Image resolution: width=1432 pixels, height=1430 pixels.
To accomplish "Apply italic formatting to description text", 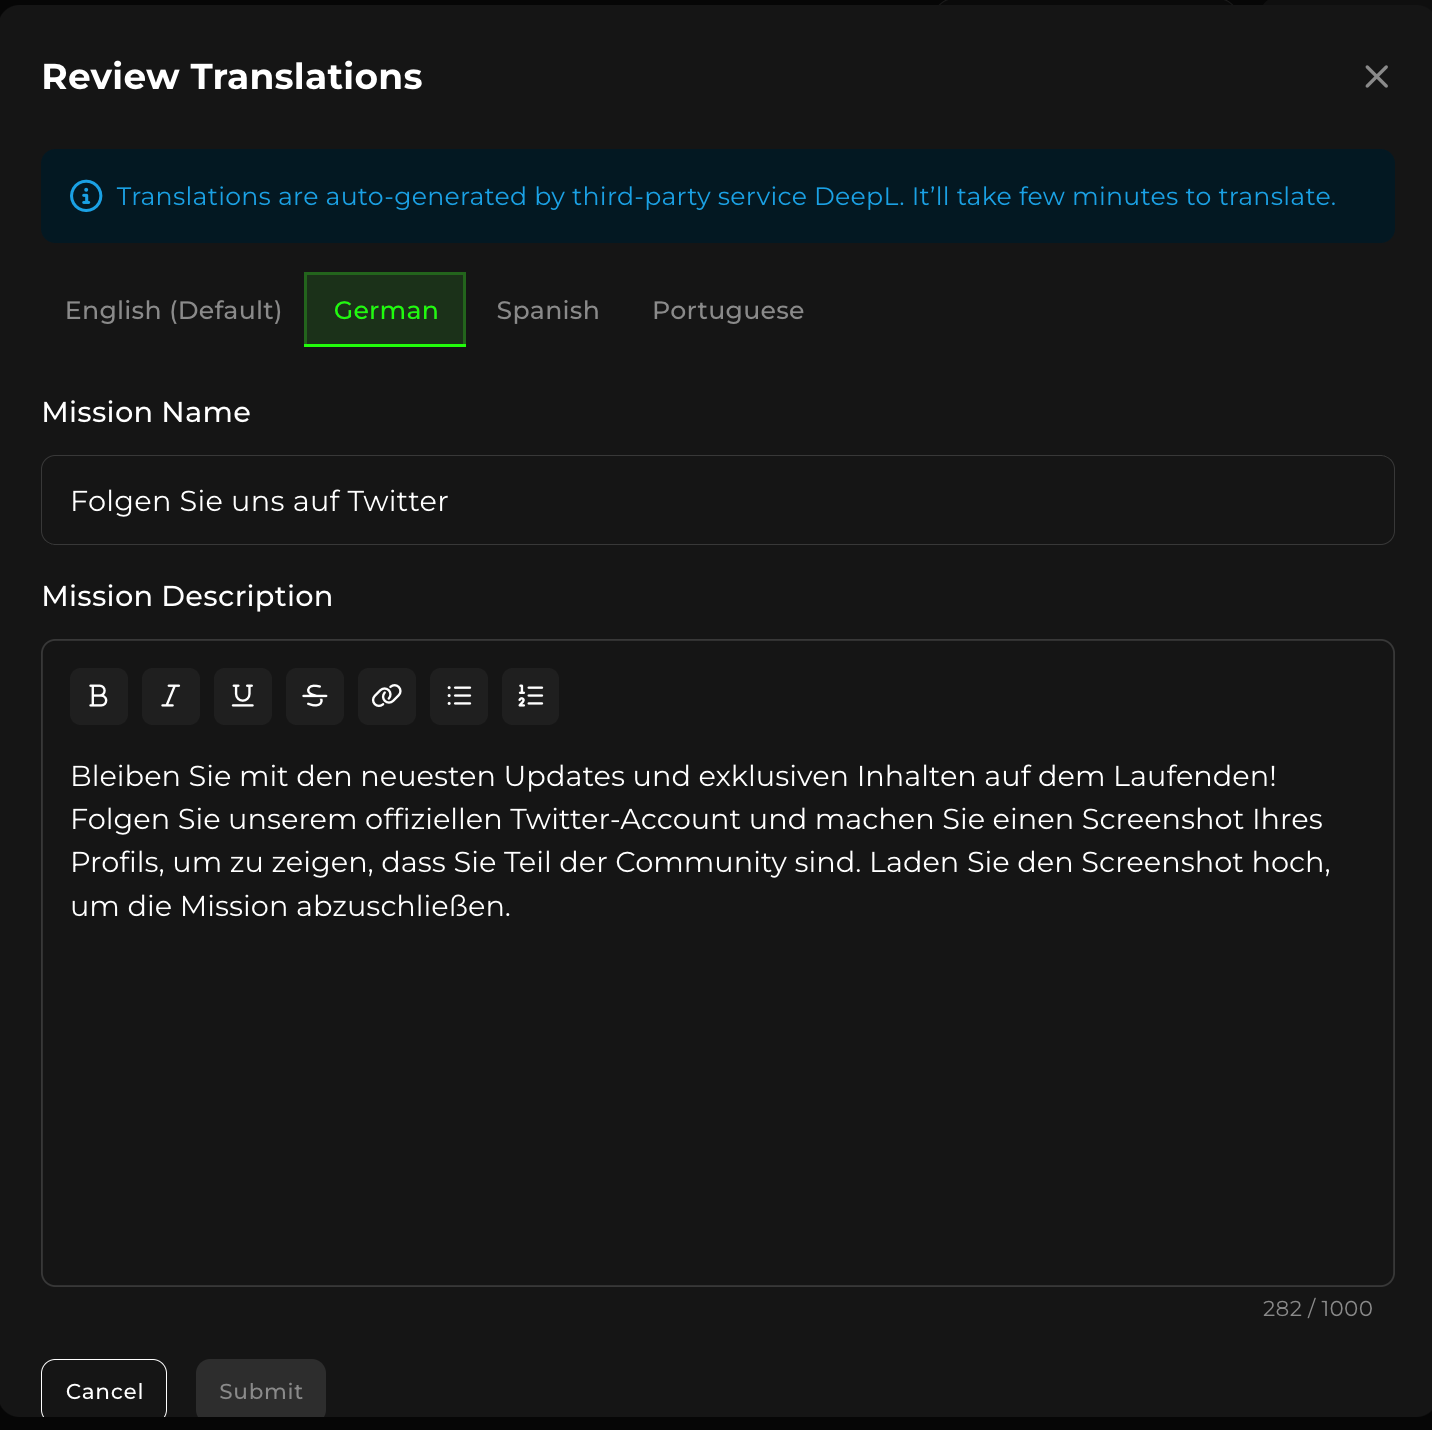I will pos(171,696).
